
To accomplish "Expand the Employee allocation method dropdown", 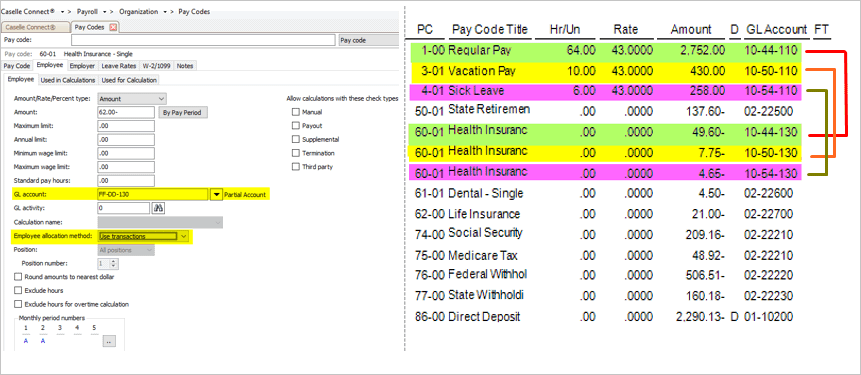I will (143, 236).
